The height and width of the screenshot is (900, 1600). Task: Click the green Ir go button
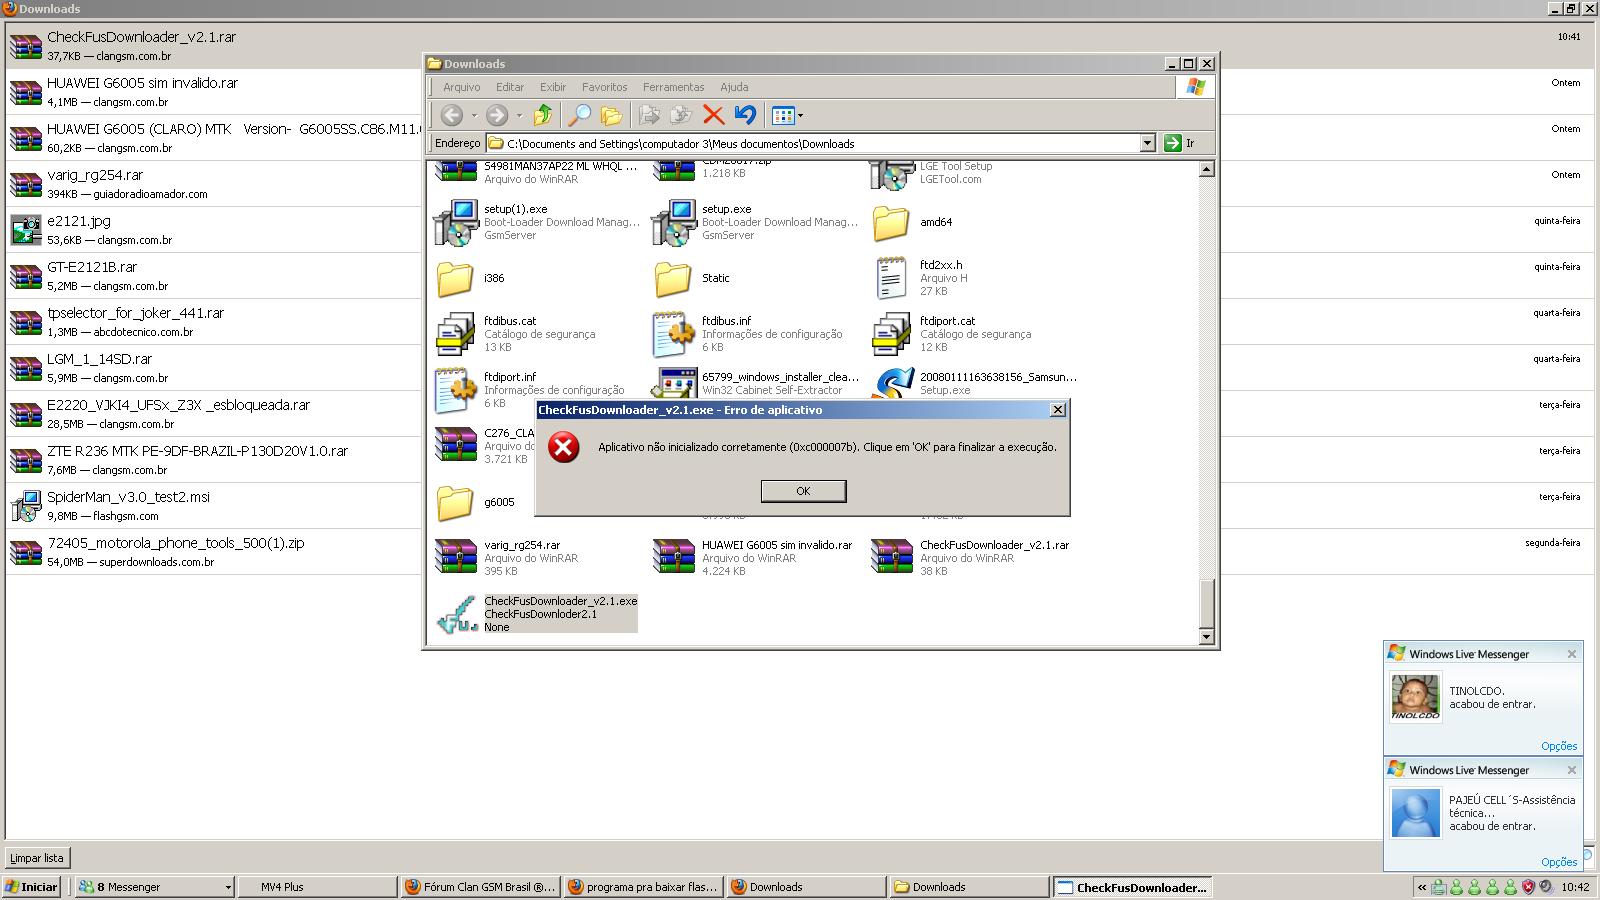pos(1179,144)
